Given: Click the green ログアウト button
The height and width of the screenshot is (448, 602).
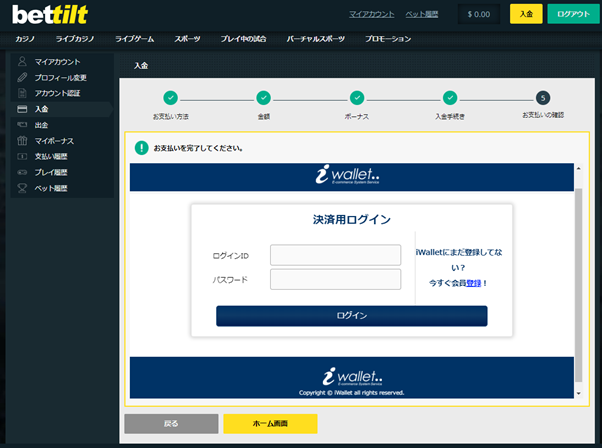Looking at the screenshot, I should [x=574, y=14].
